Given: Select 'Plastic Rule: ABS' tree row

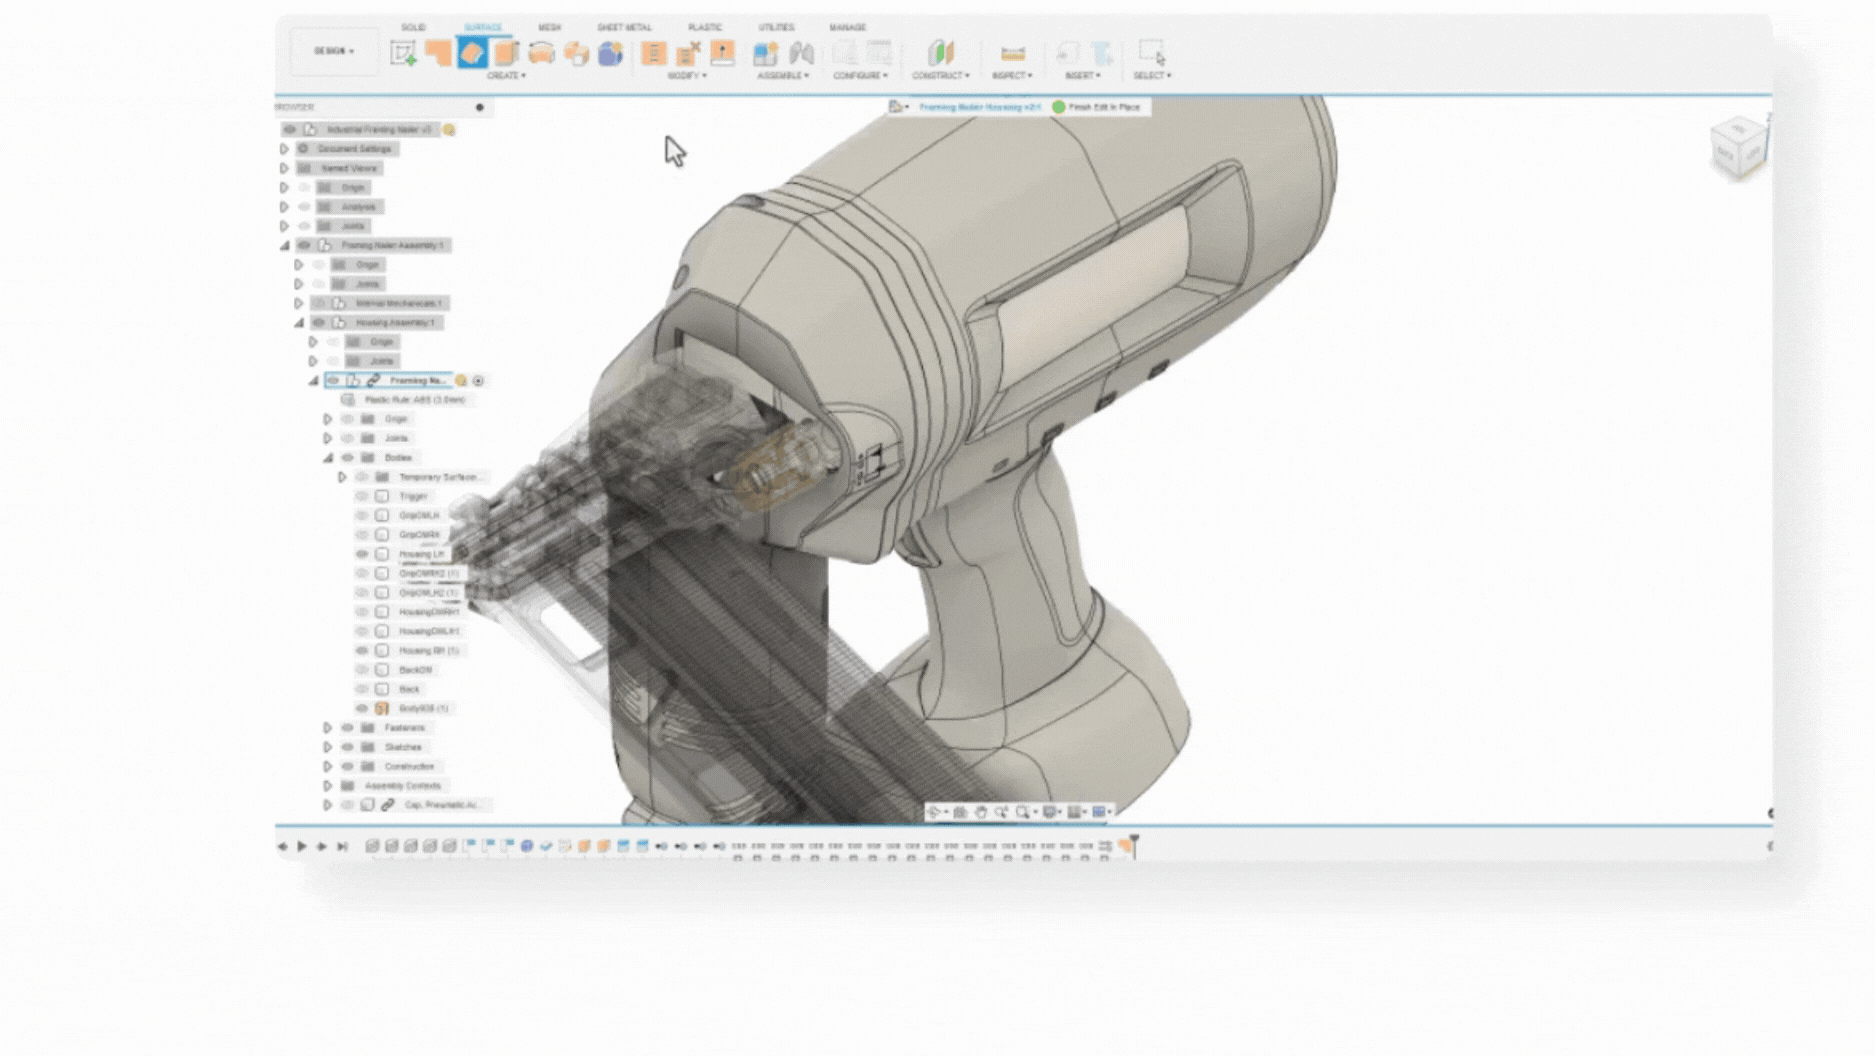Looking at the screenshot, I should (x=406, y=400).
